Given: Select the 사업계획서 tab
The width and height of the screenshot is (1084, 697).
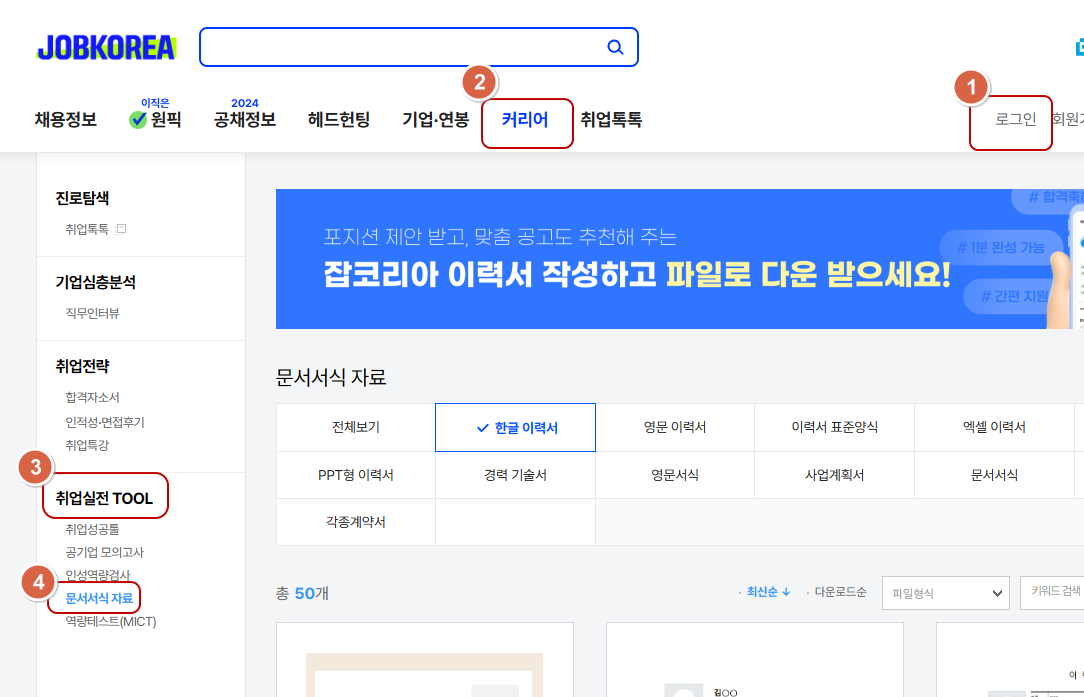Looking at the screenshot, I should click(834, 475).
